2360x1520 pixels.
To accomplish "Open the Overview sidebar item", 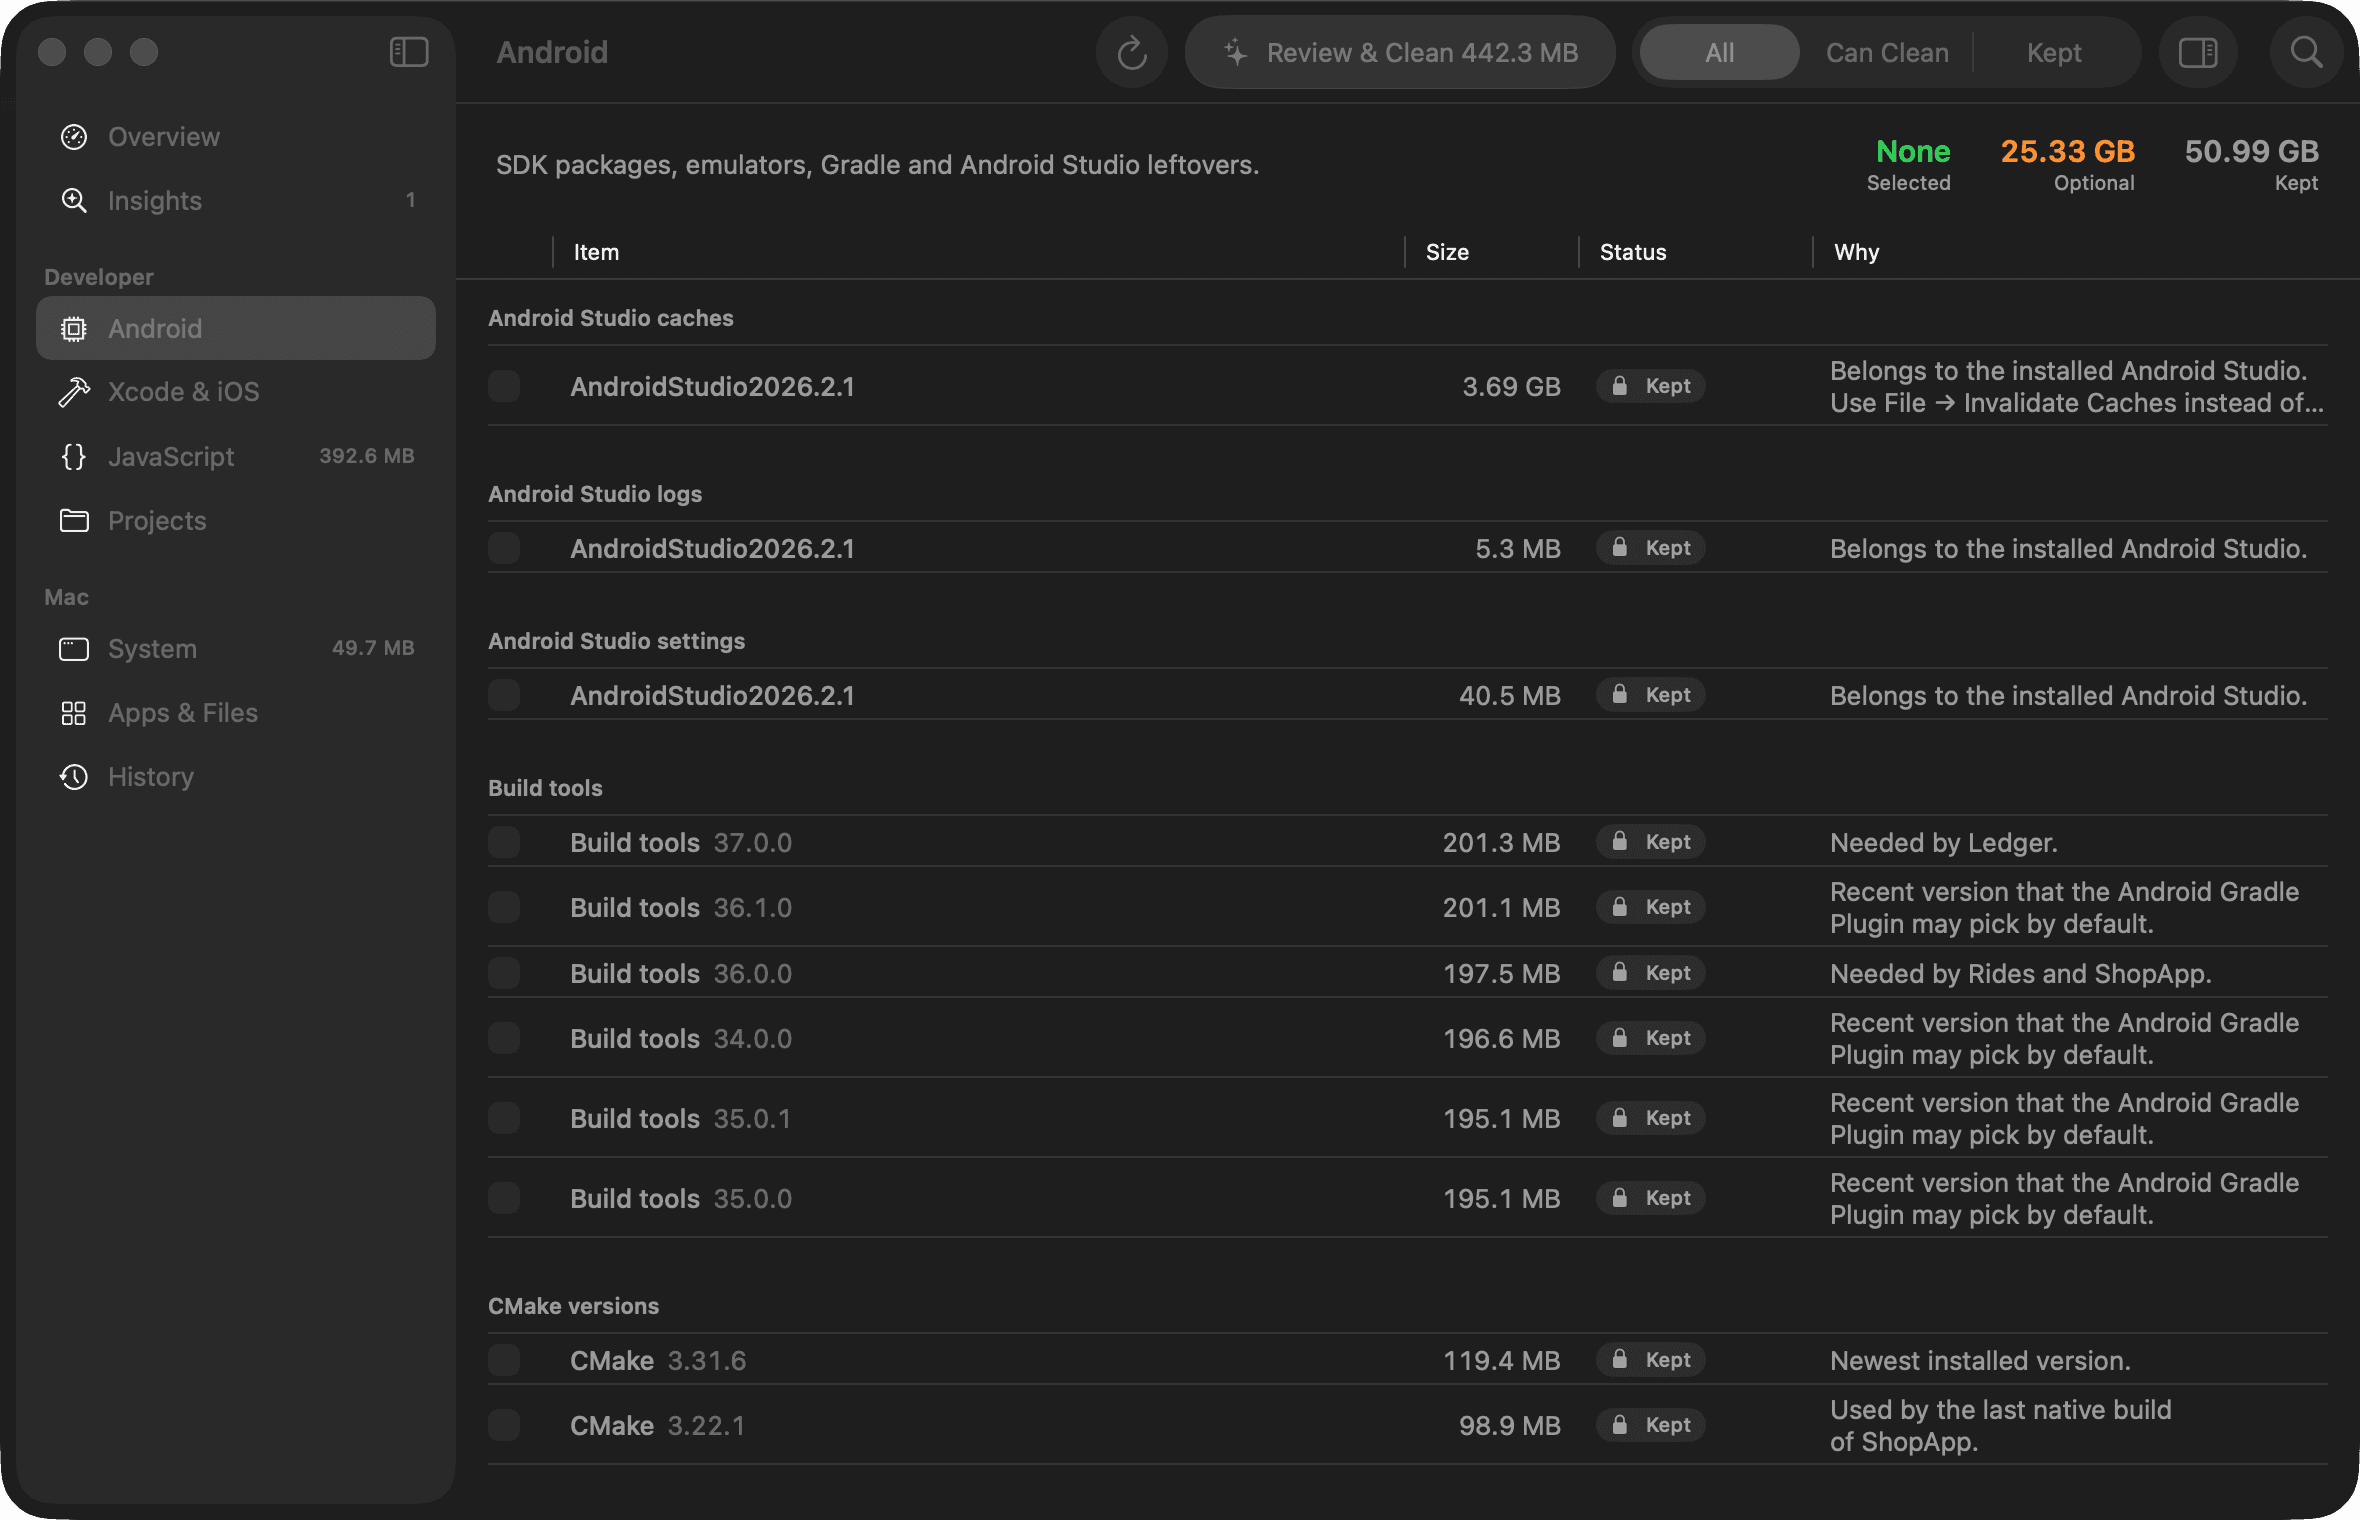I will [236, 137].
